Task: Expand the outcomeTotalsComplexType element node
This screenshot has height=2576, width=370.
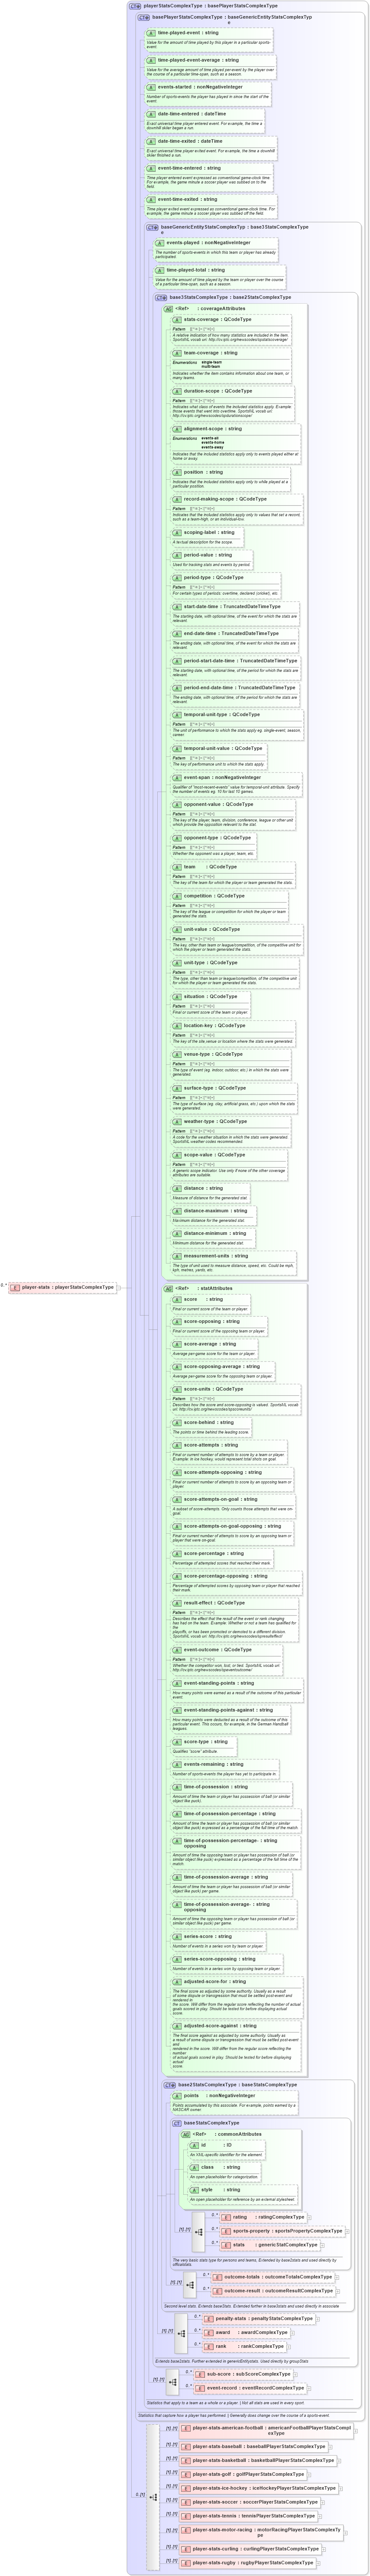Action: tap(338, 2277)
